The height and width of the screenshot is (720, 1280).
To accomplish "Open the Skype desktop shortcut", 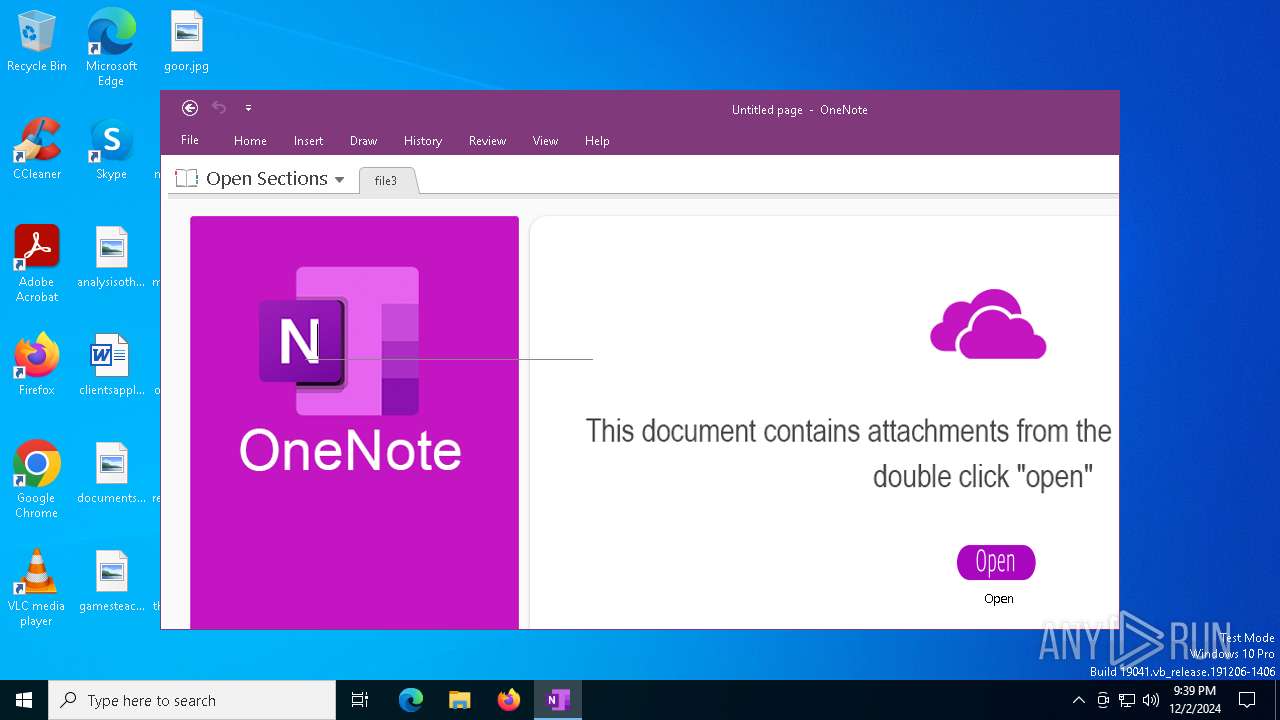I will click(111, 149).
